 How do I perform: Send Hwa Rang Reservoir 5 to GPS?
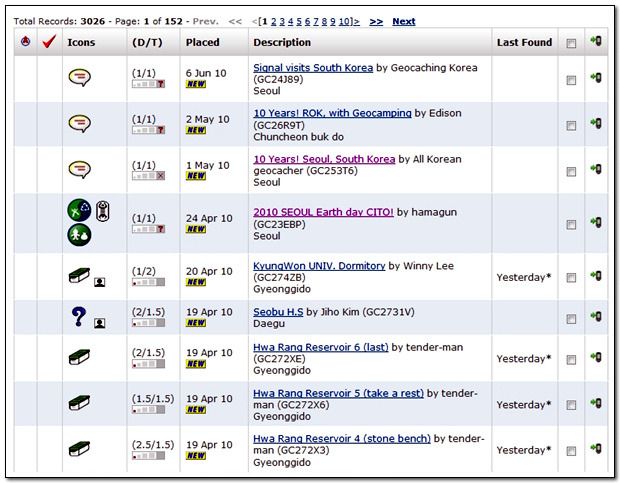pyautogui.click(x=596, y=403)
